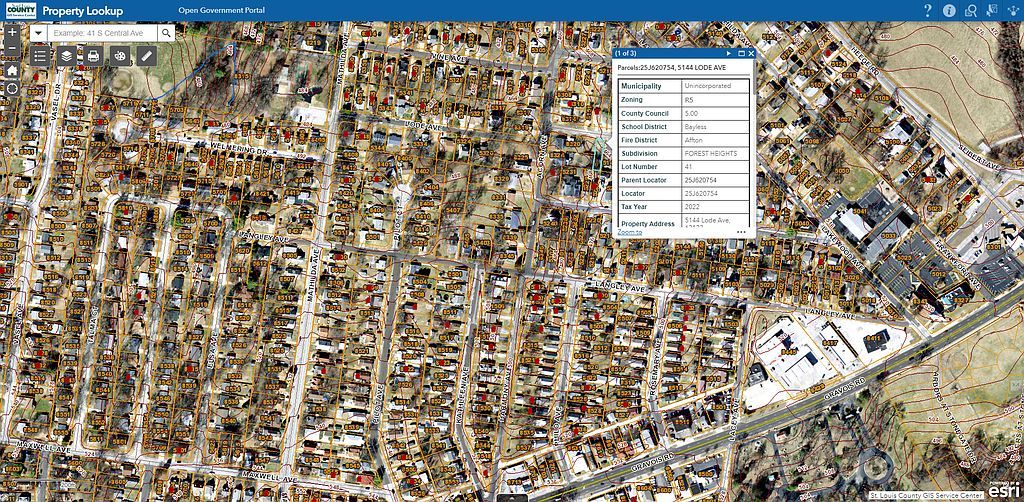Click the Zoom to link
Image resolution: width=1024 pixels, height=502 pixels.
point(629,232)
